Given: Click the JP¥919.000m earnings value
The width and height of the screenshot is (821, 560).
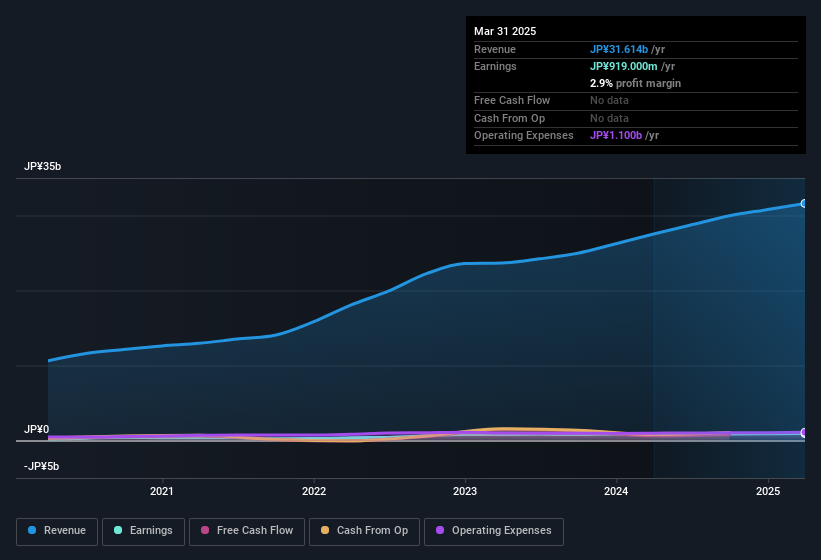Looking at the screenshot, I should coord(624,66).
